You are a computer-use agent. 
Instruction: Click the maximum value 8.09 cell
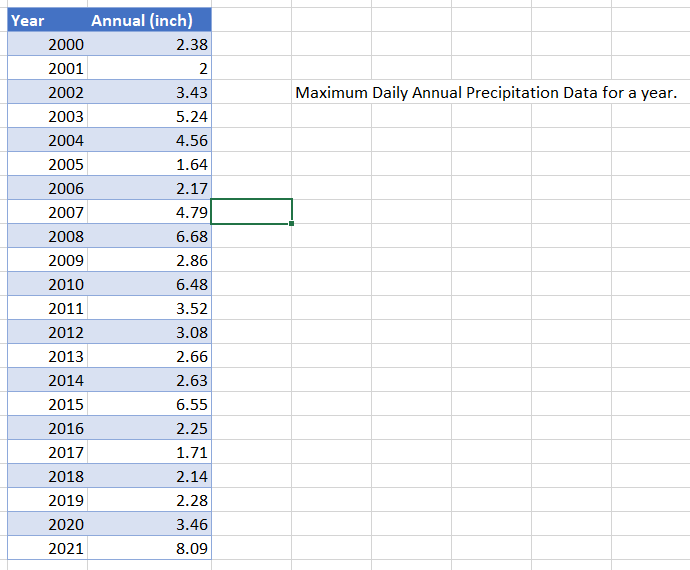(x=149, y=548)
